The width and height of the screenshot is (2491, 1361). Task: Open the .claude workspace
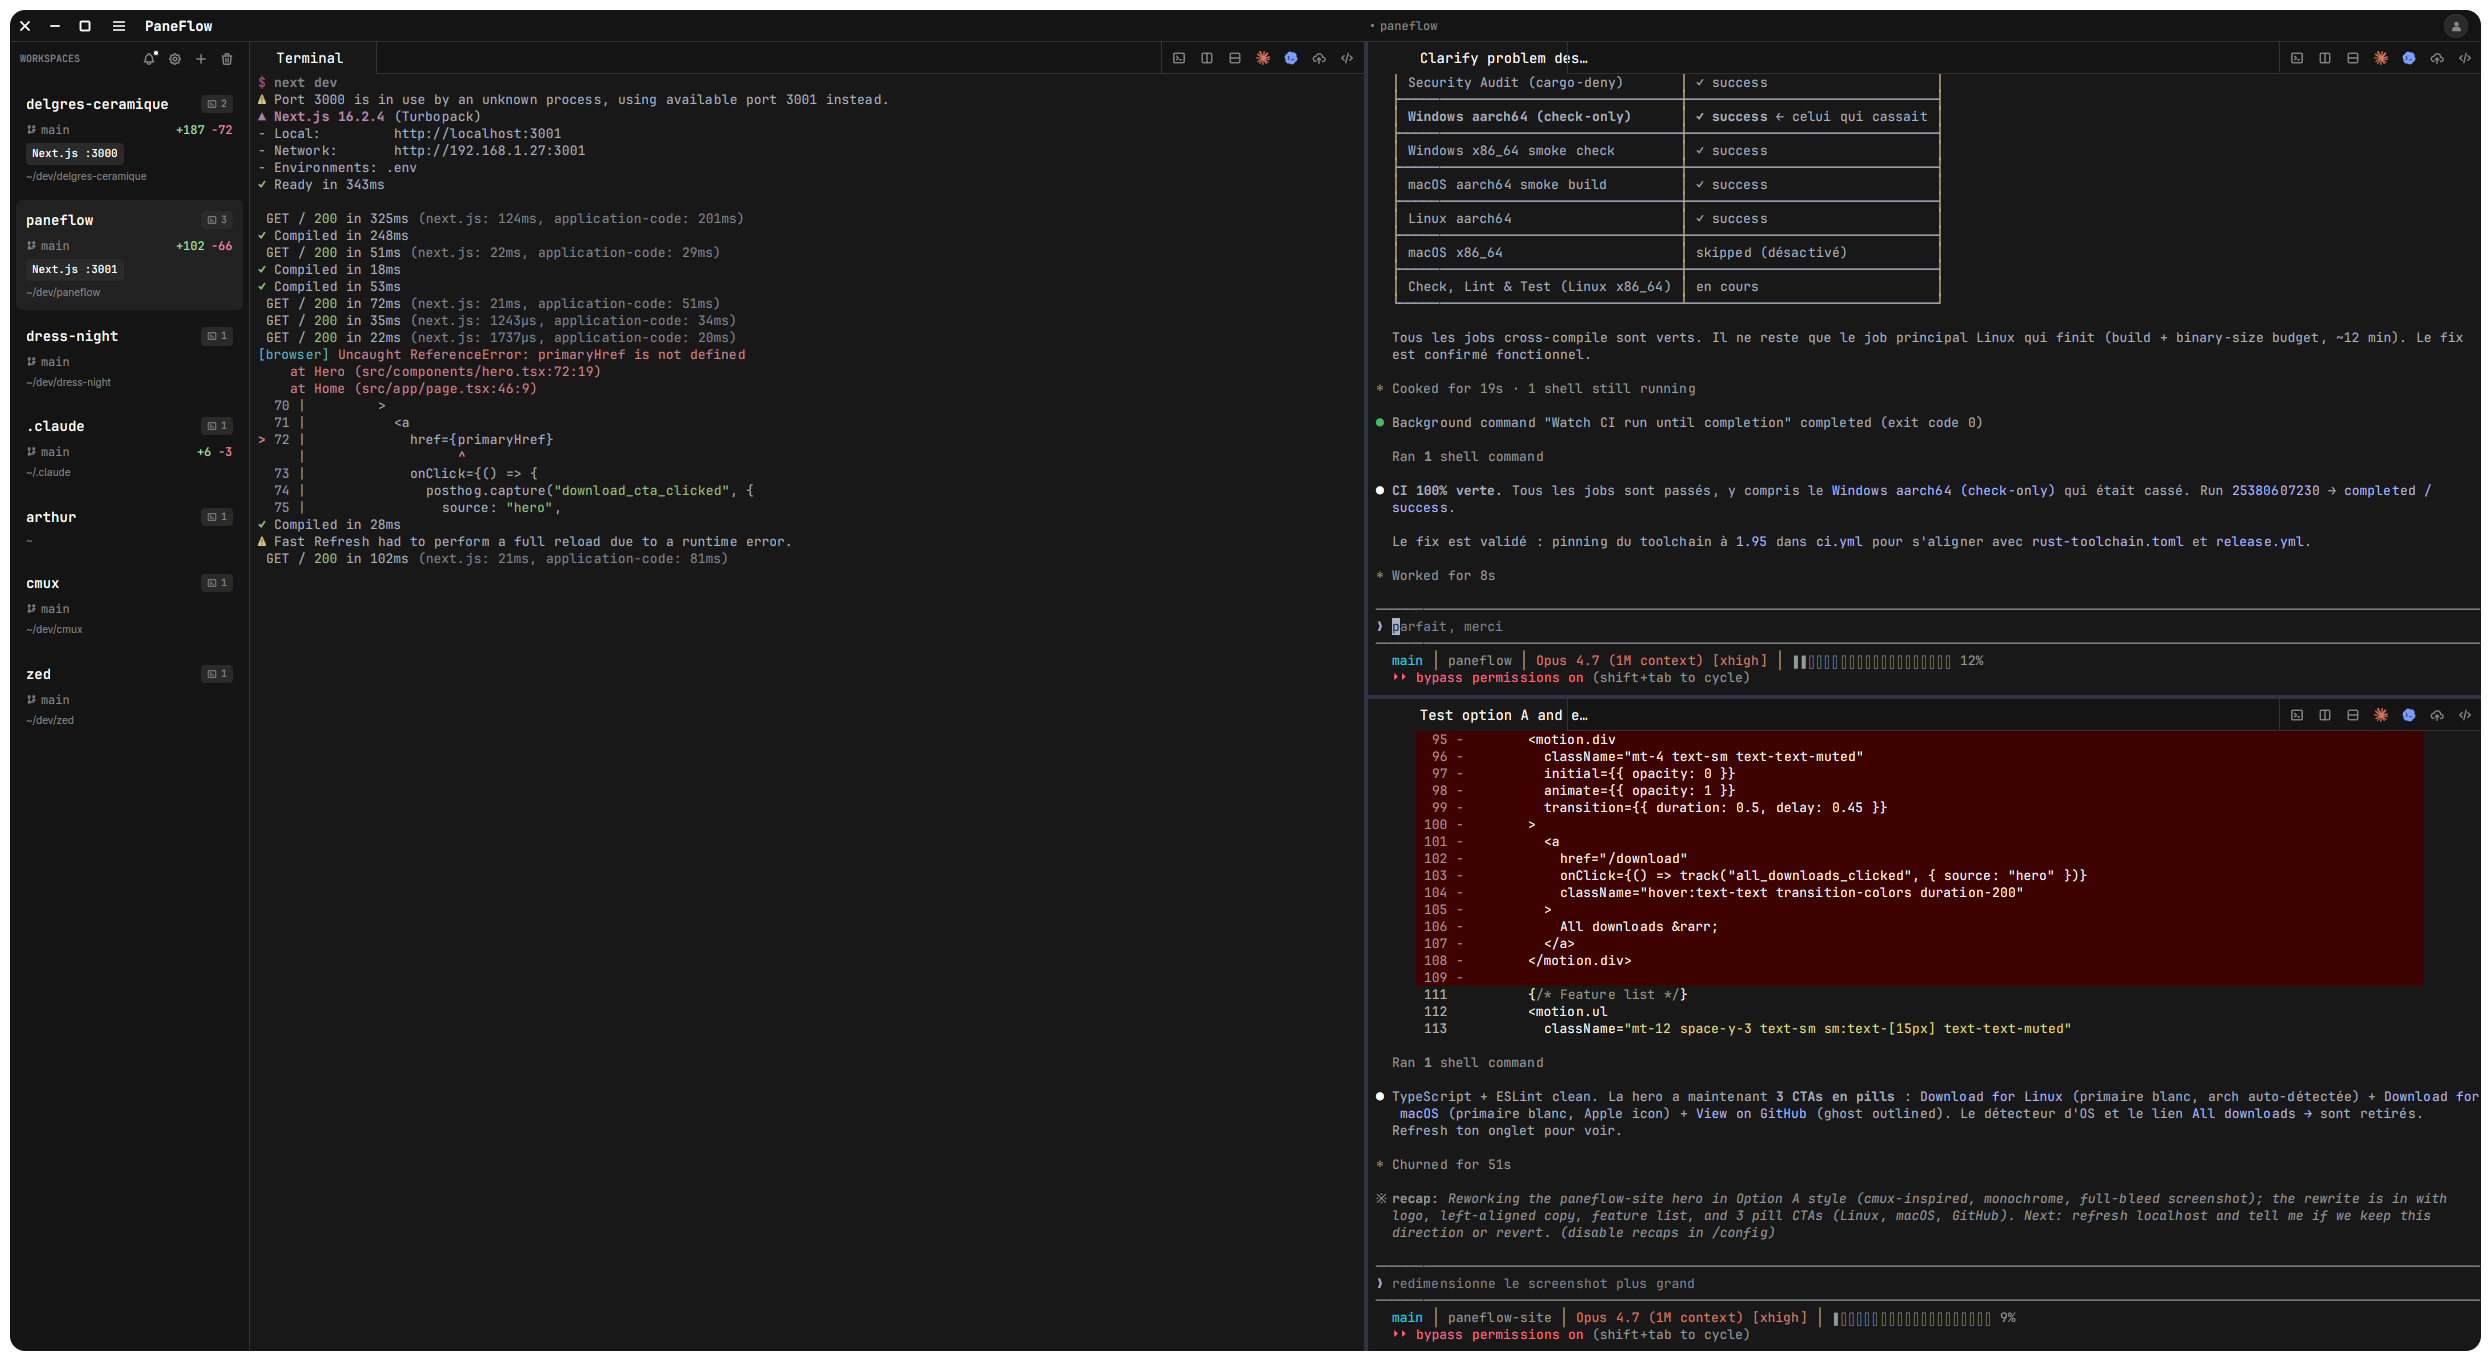click(129, 448)
